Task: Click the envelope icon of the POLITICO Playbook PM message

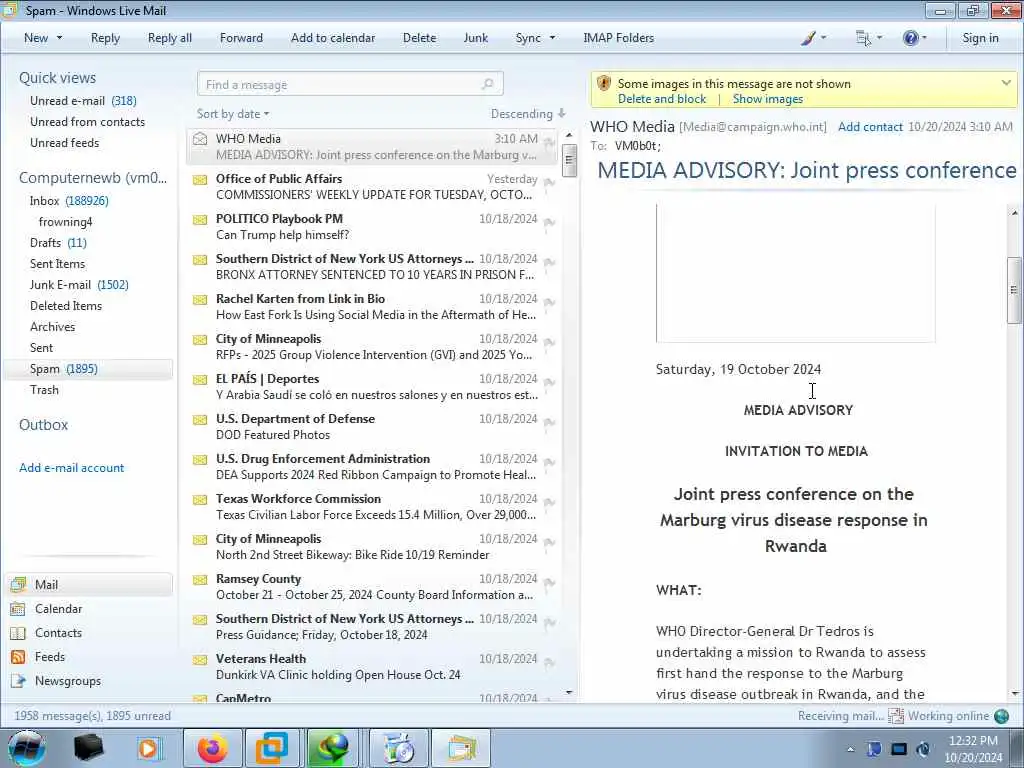Action: pyautogui.click(x=200, y=219)
